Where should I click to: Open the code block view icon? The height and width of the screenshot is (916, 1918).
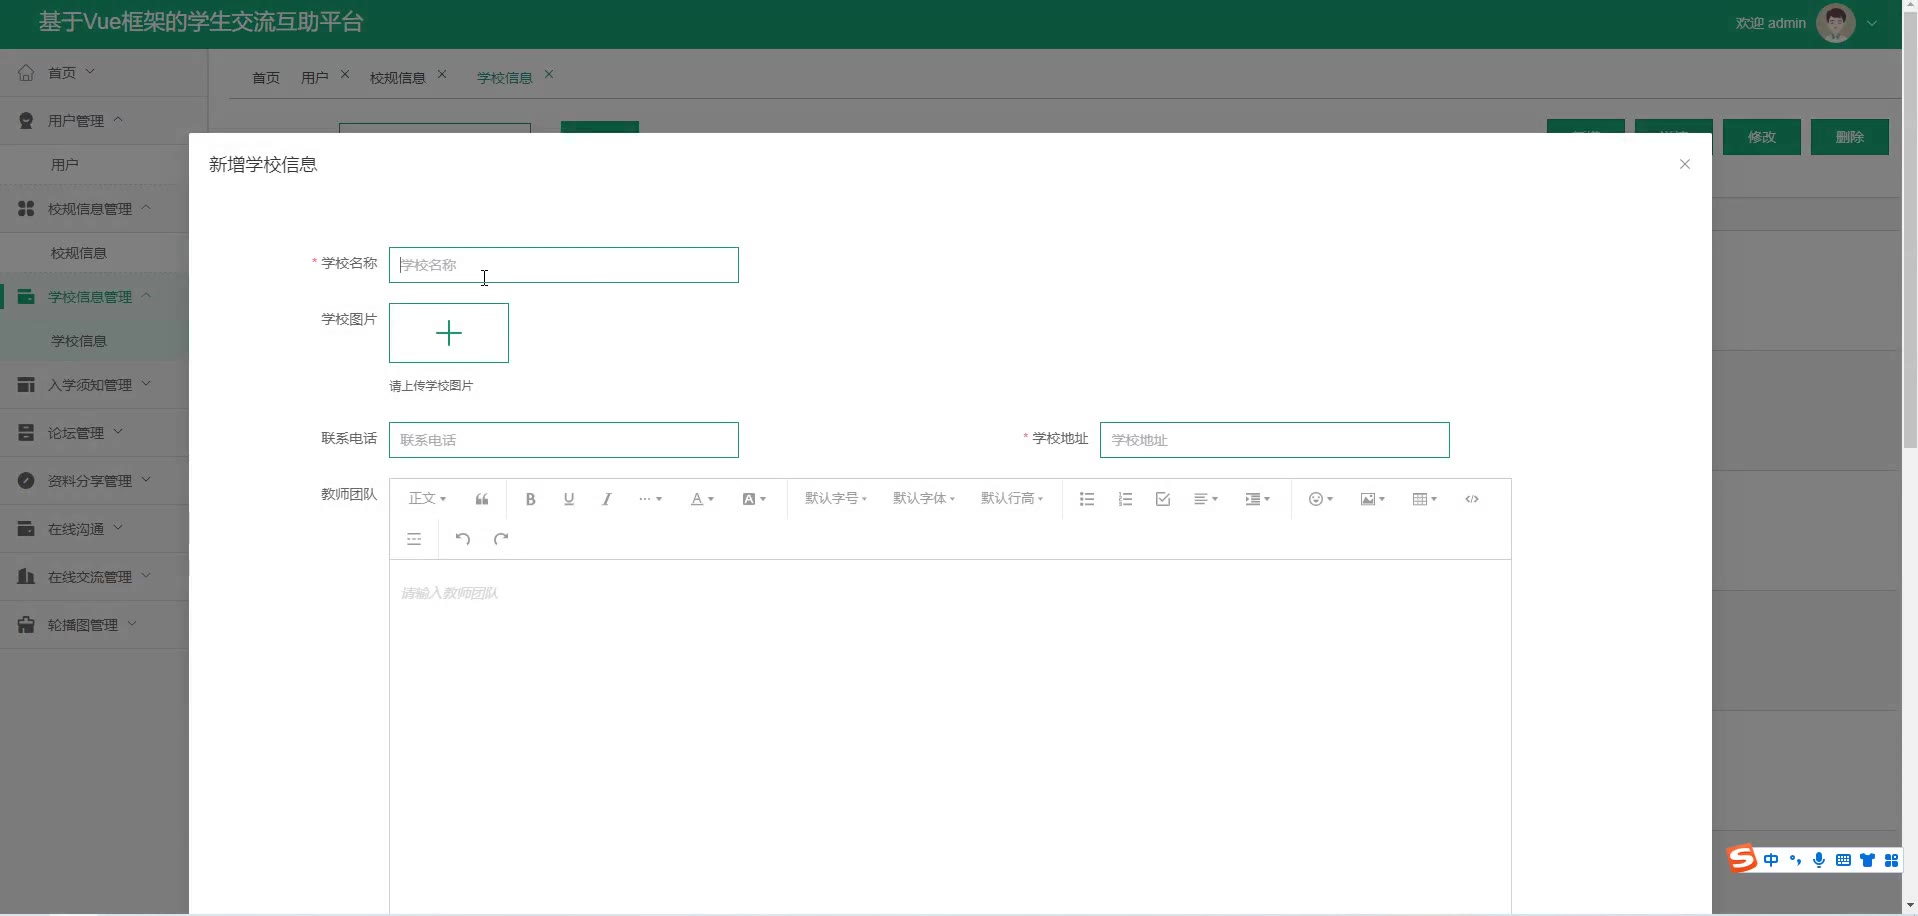[1472, 499]
